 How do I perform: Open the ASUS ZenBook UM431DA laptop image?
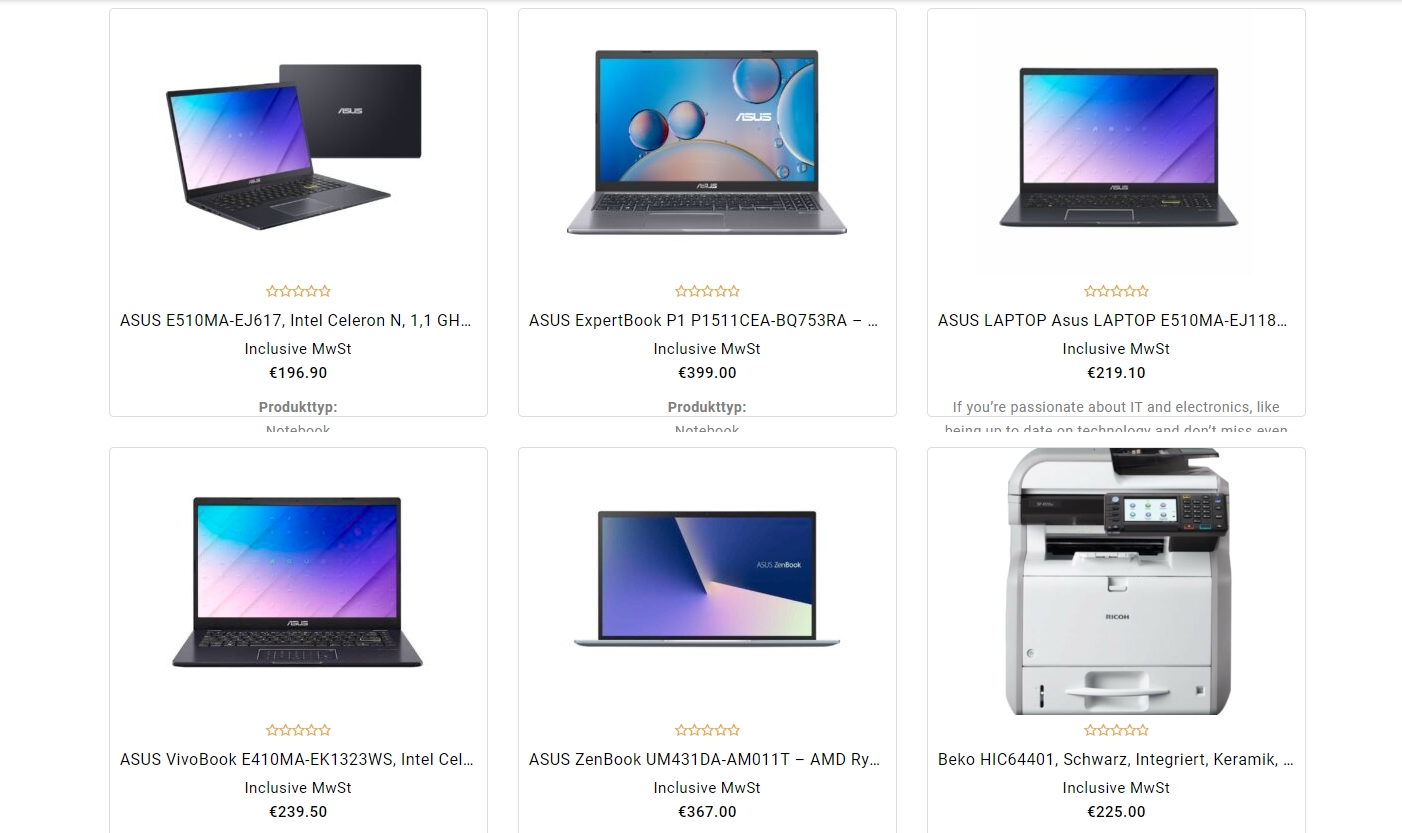coord(707,581)
